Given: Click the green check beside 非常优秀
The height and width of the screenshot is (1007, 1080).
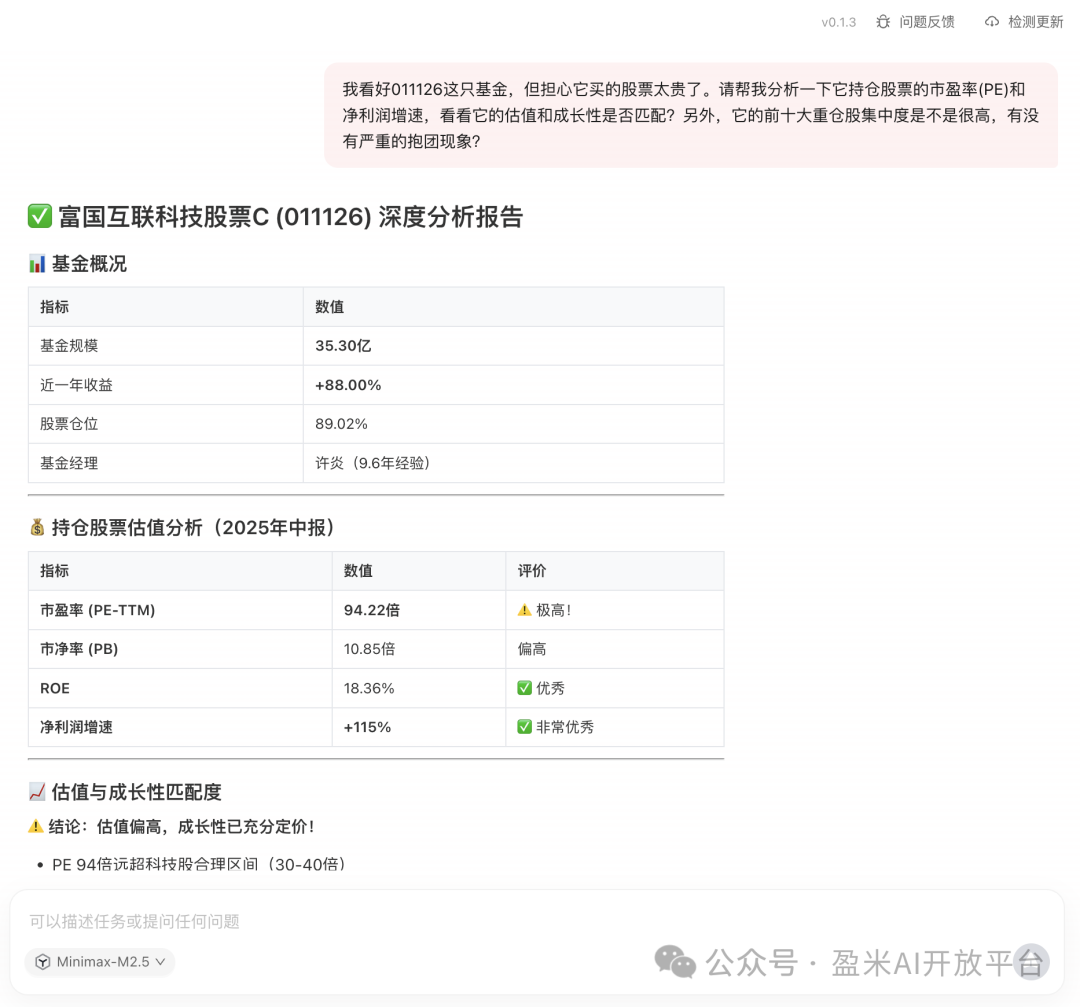Looking at the screenshot, I should tap(524, 727).
